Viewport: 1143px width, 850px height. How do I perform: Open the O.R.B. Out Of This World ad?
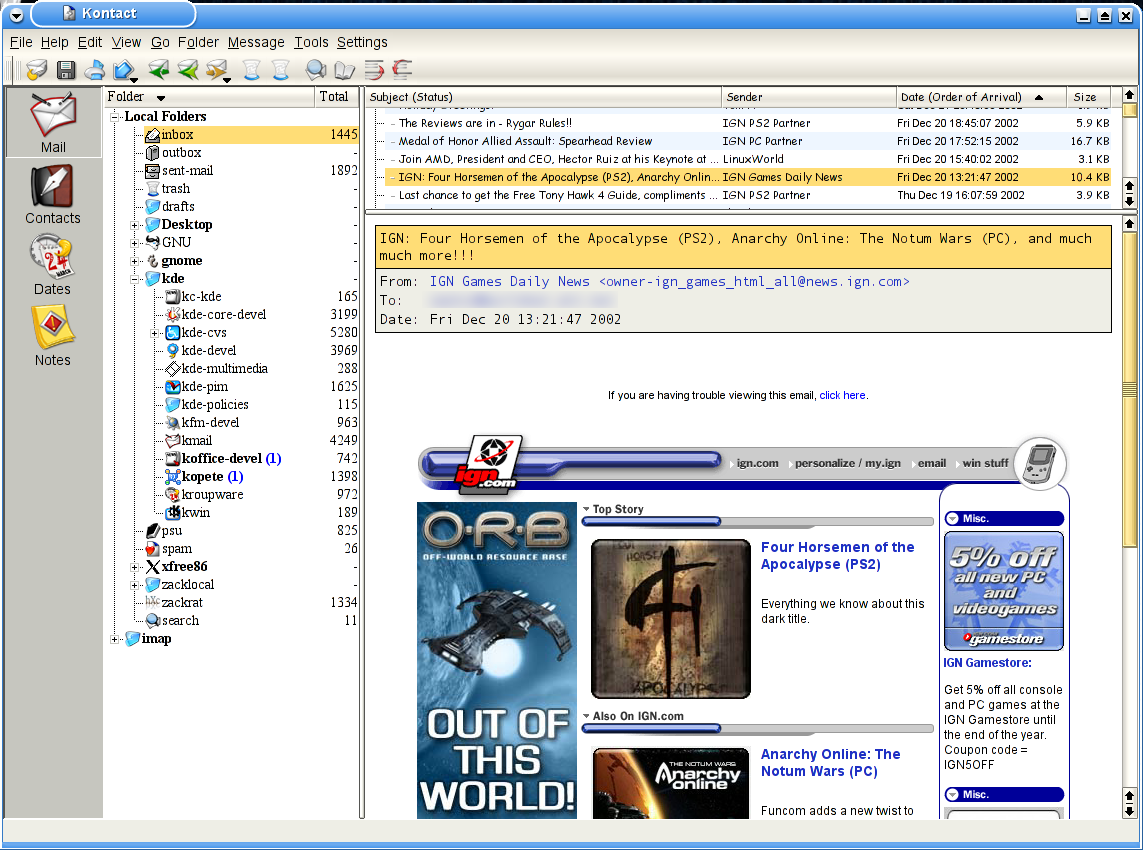pyautogui.click(x=496, y=660)
